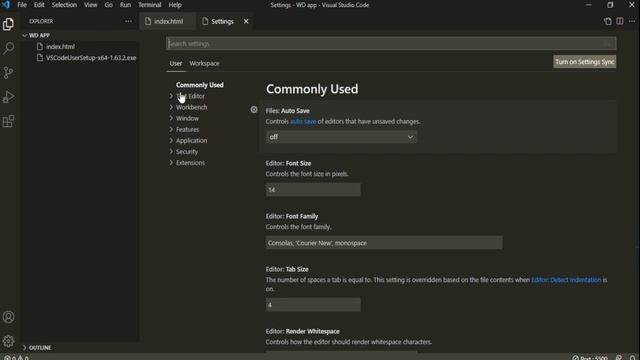Expand the Window settings group
The image size is (640, 360).
187,118
